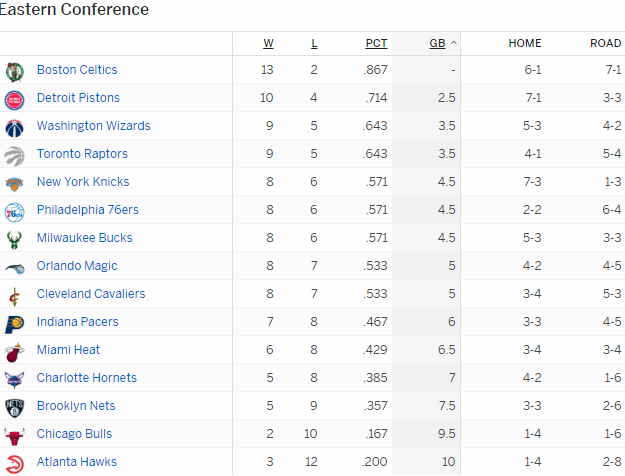Image resolution: width=625 pixels, height=476 pixels.
Task: Open the Atlanta Hawks team link
Action: (77, 462)
